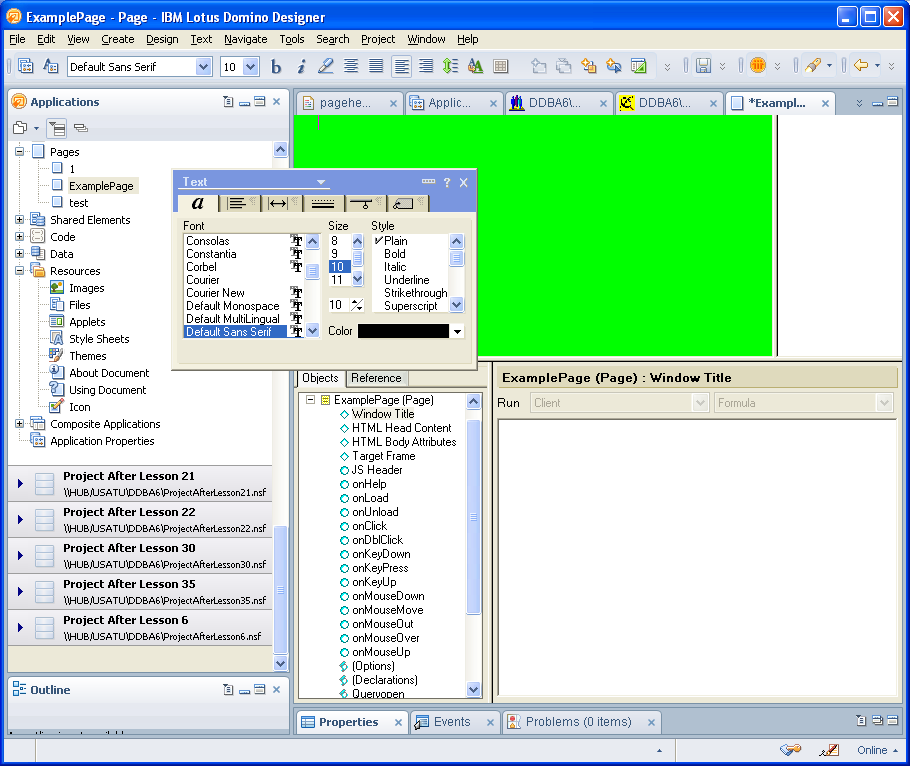Viewport: 910px width, 766px height.
Task: Open the Events tab at bottom
Action: point(451,722)
